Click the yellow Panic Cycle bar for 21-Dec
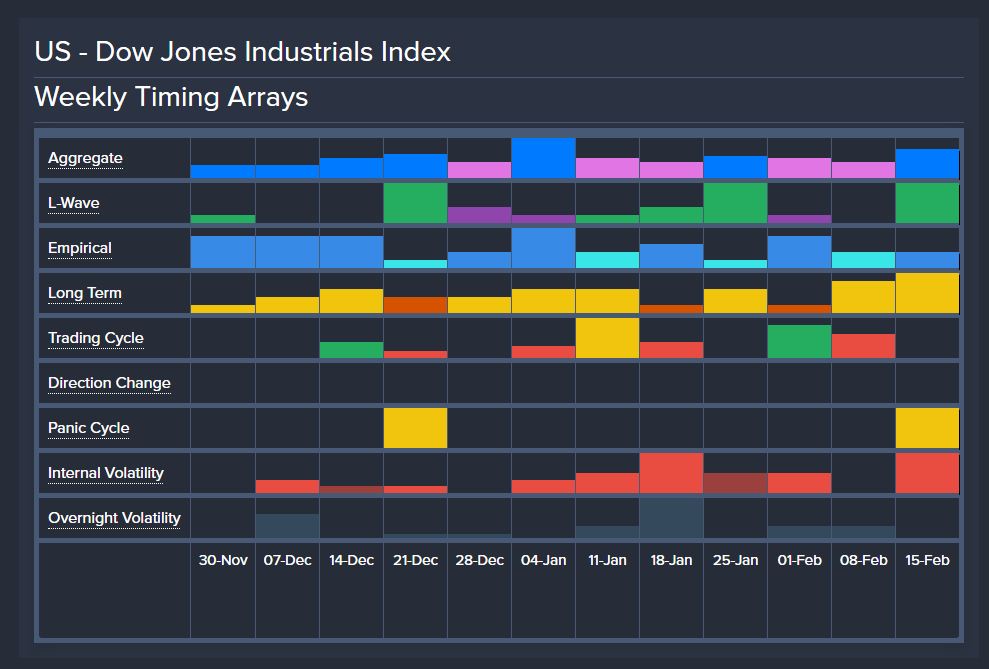Image resolution: width=989 pixels, height=669 pixels. point(416,428)
